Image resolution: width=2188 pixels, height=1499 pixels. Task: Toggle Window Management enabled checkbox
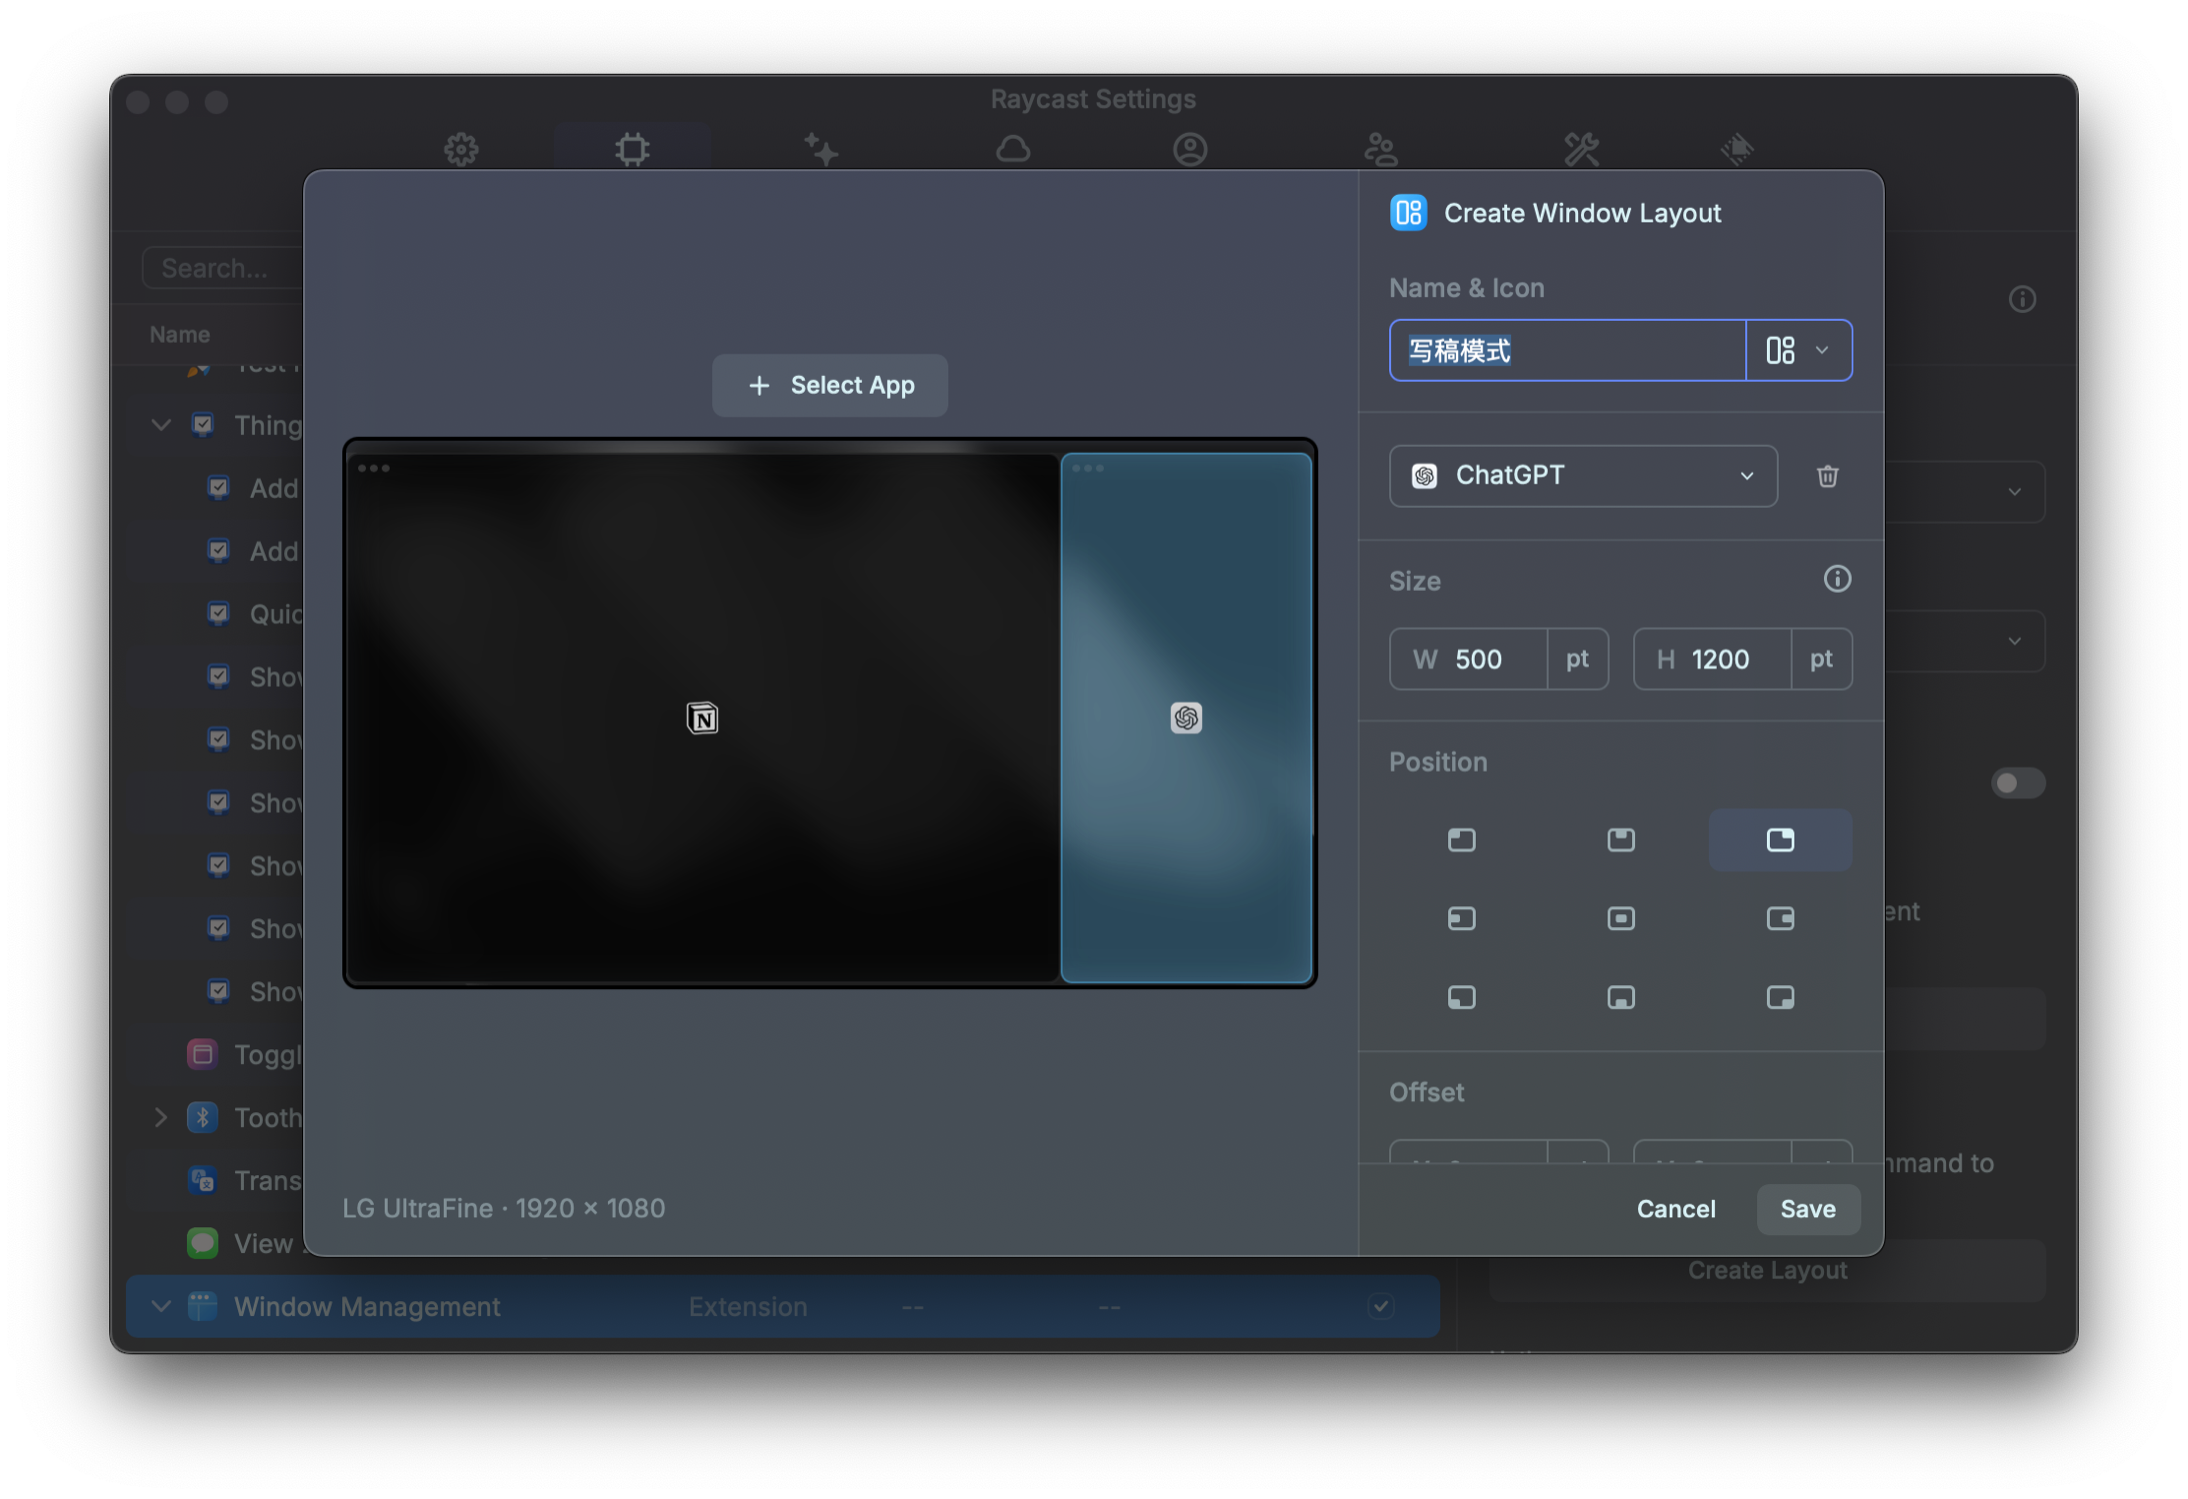click(1381, 1306)
